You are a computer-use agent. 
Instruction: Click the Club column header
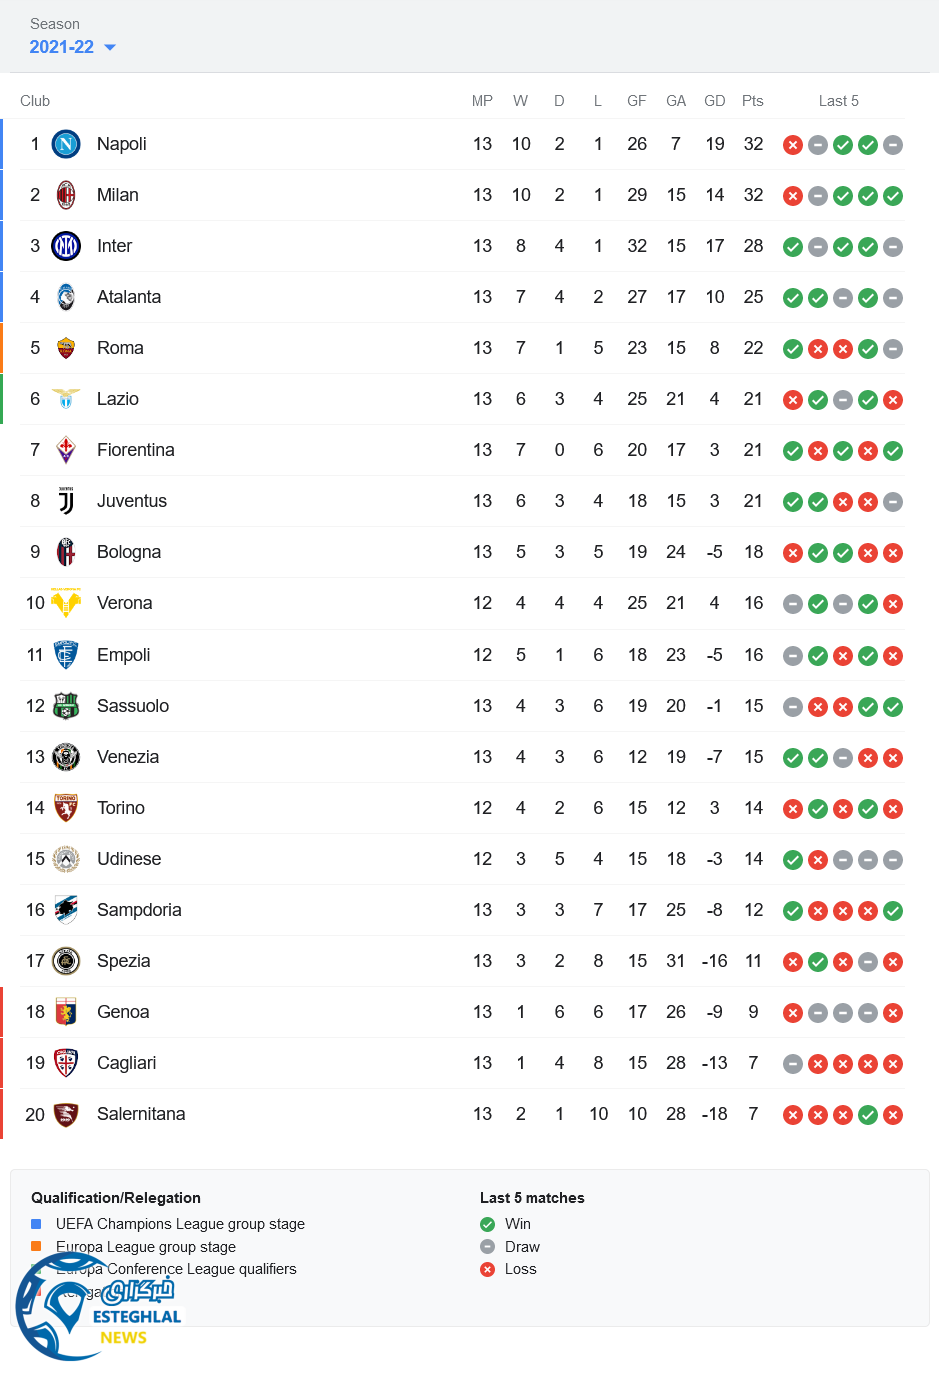pos(35,101)
